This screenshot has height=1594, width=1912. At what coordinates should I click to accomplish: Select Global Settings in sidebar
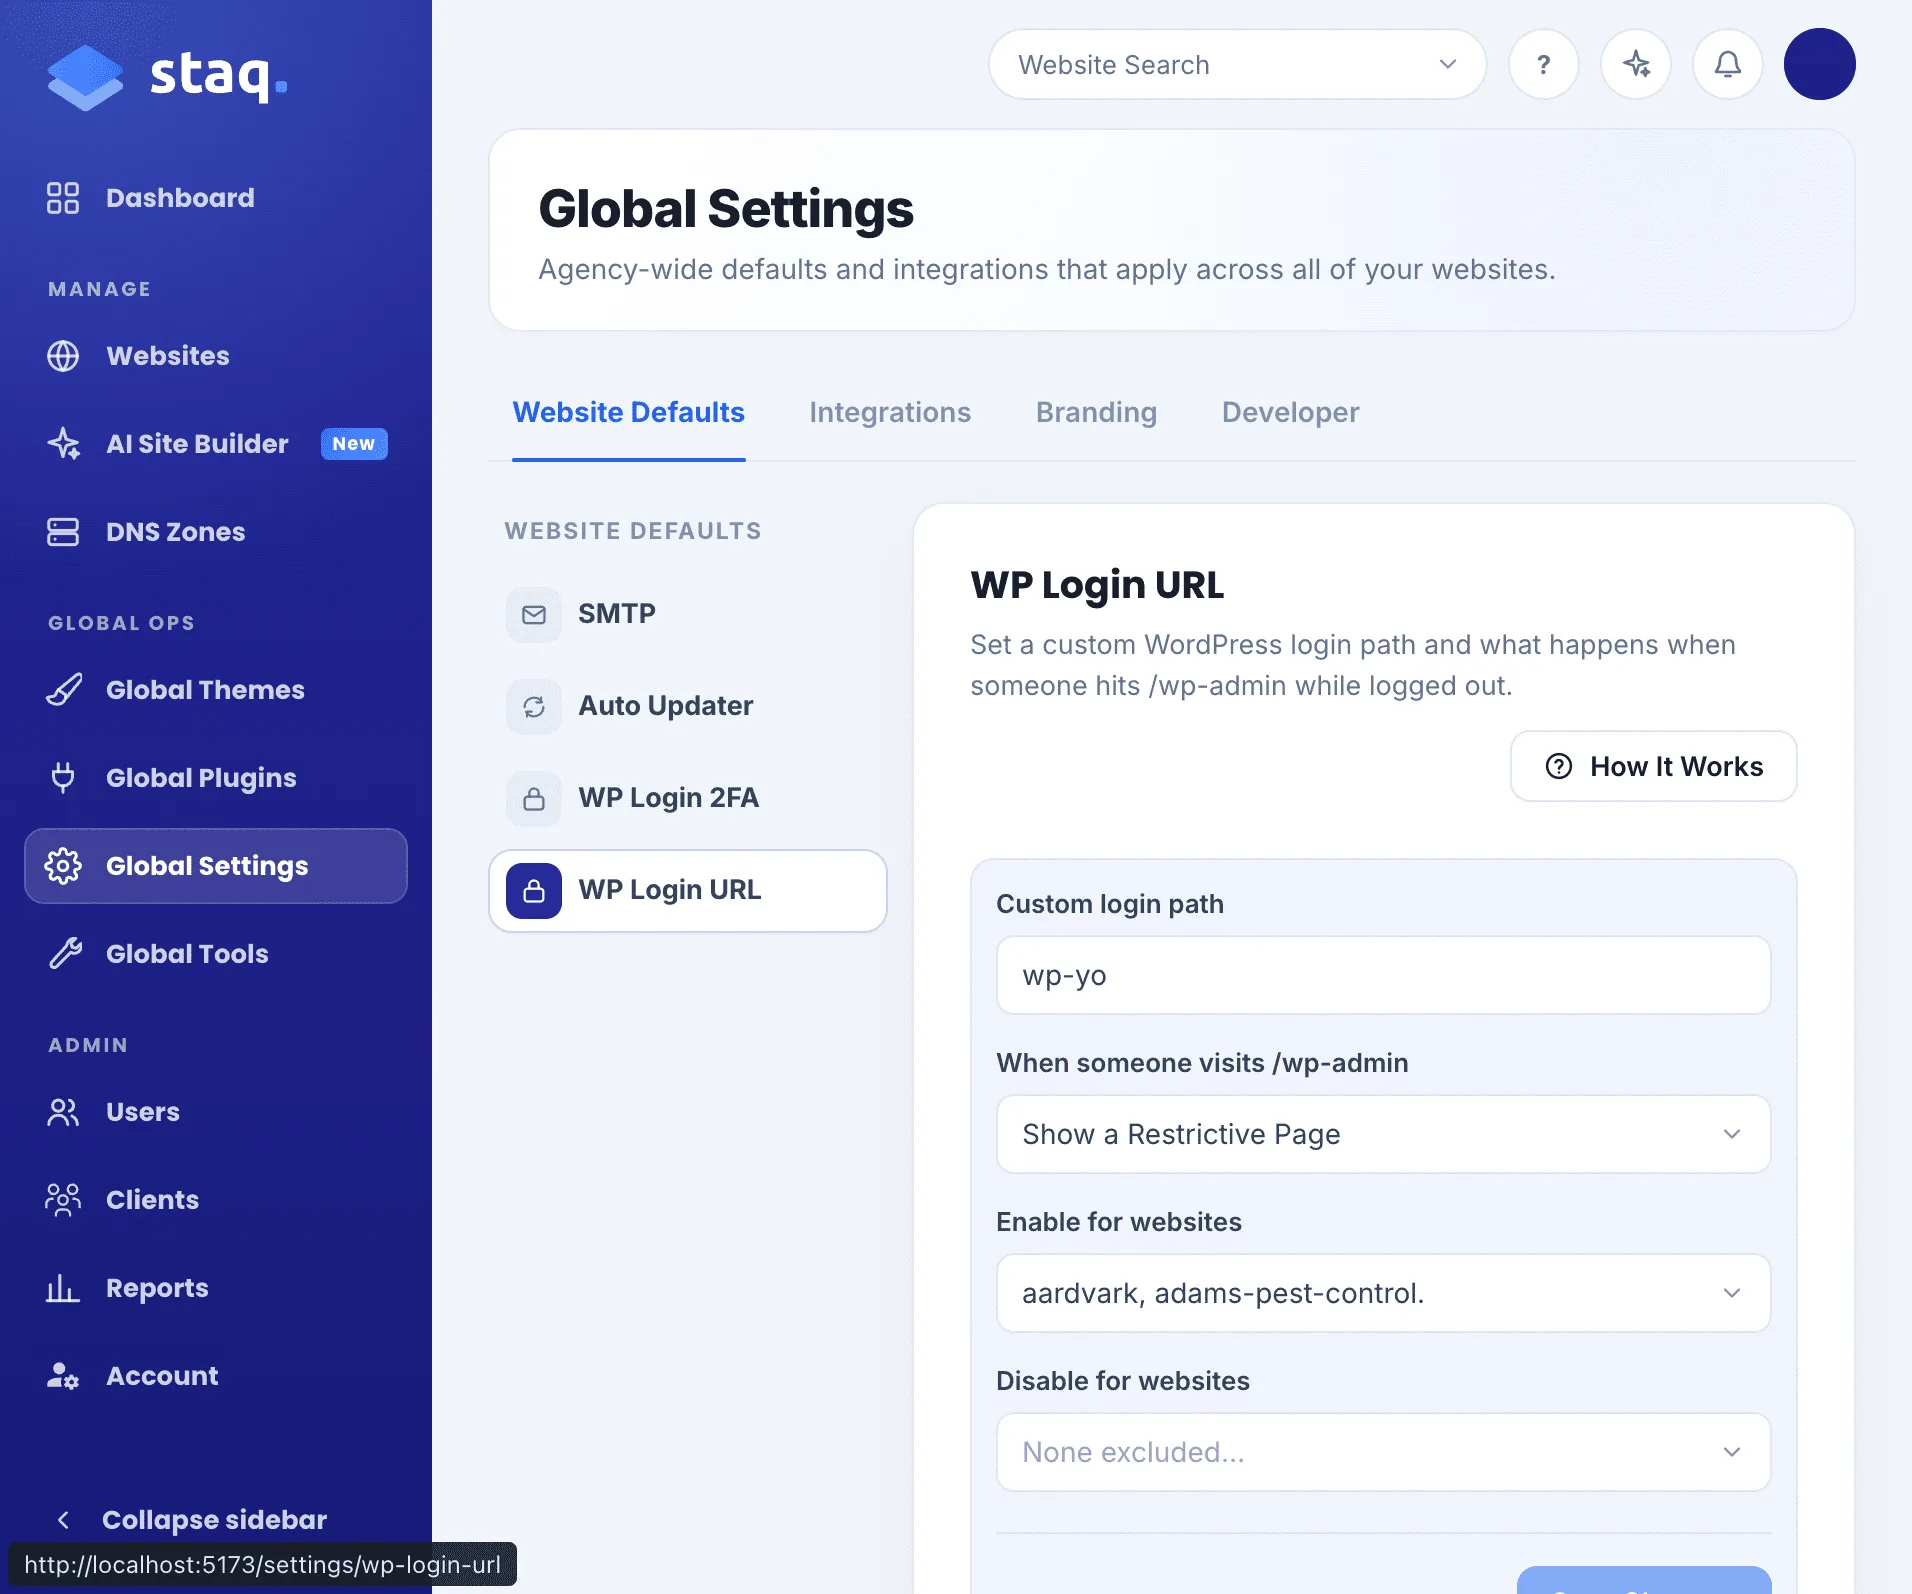pos(216,866)
